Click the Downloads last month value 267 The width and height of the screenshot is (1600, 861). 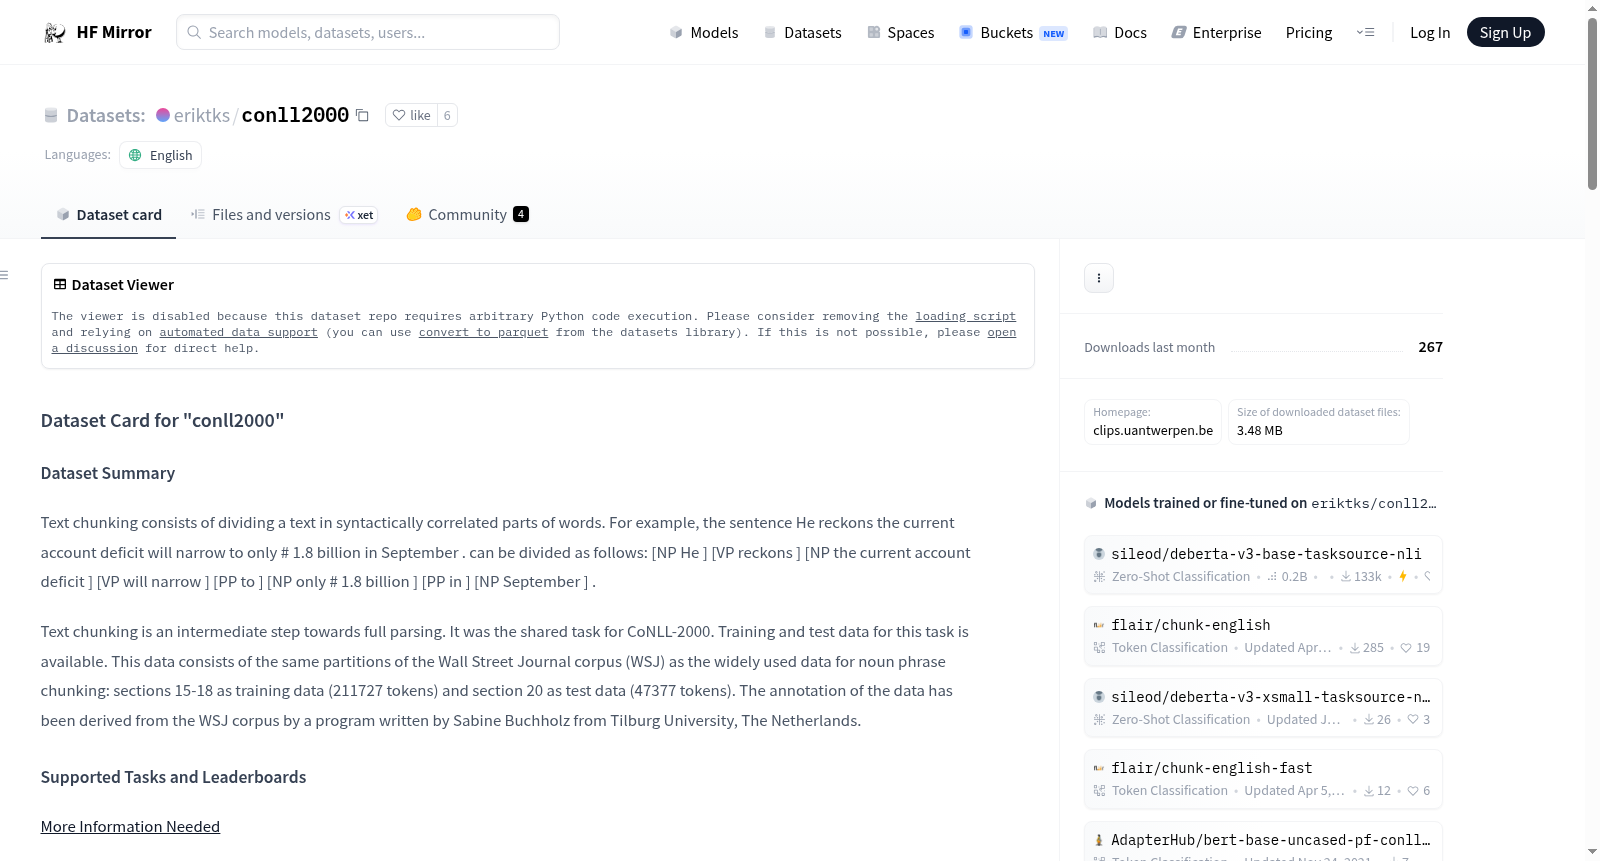tap(1430, 347)
